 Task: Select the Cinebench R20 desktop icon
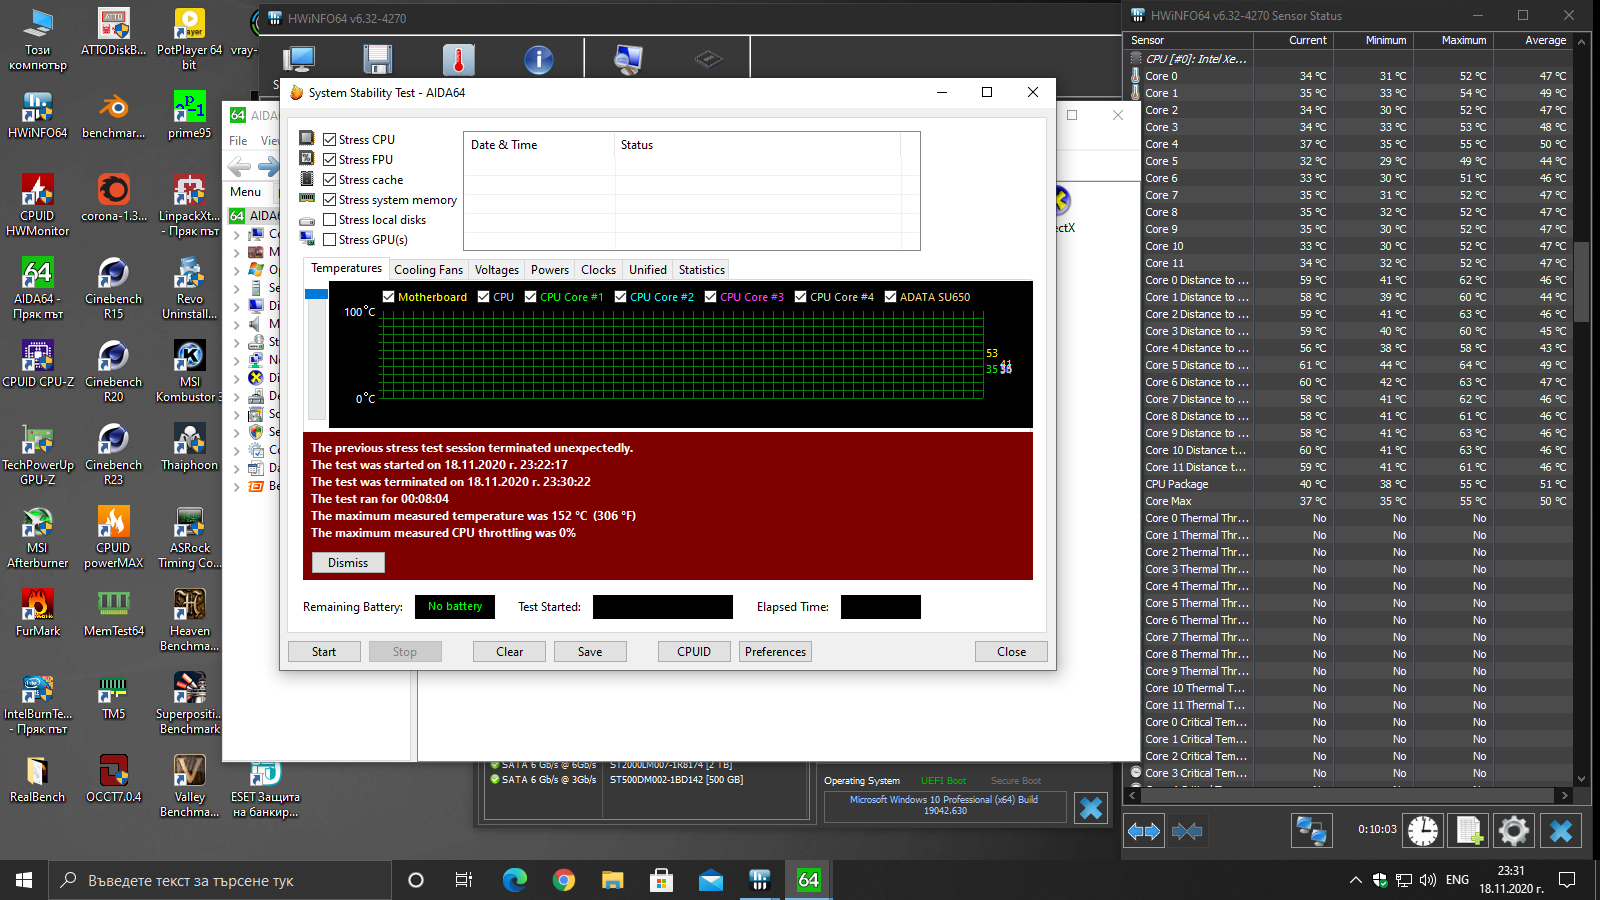[x=114, y=371]
